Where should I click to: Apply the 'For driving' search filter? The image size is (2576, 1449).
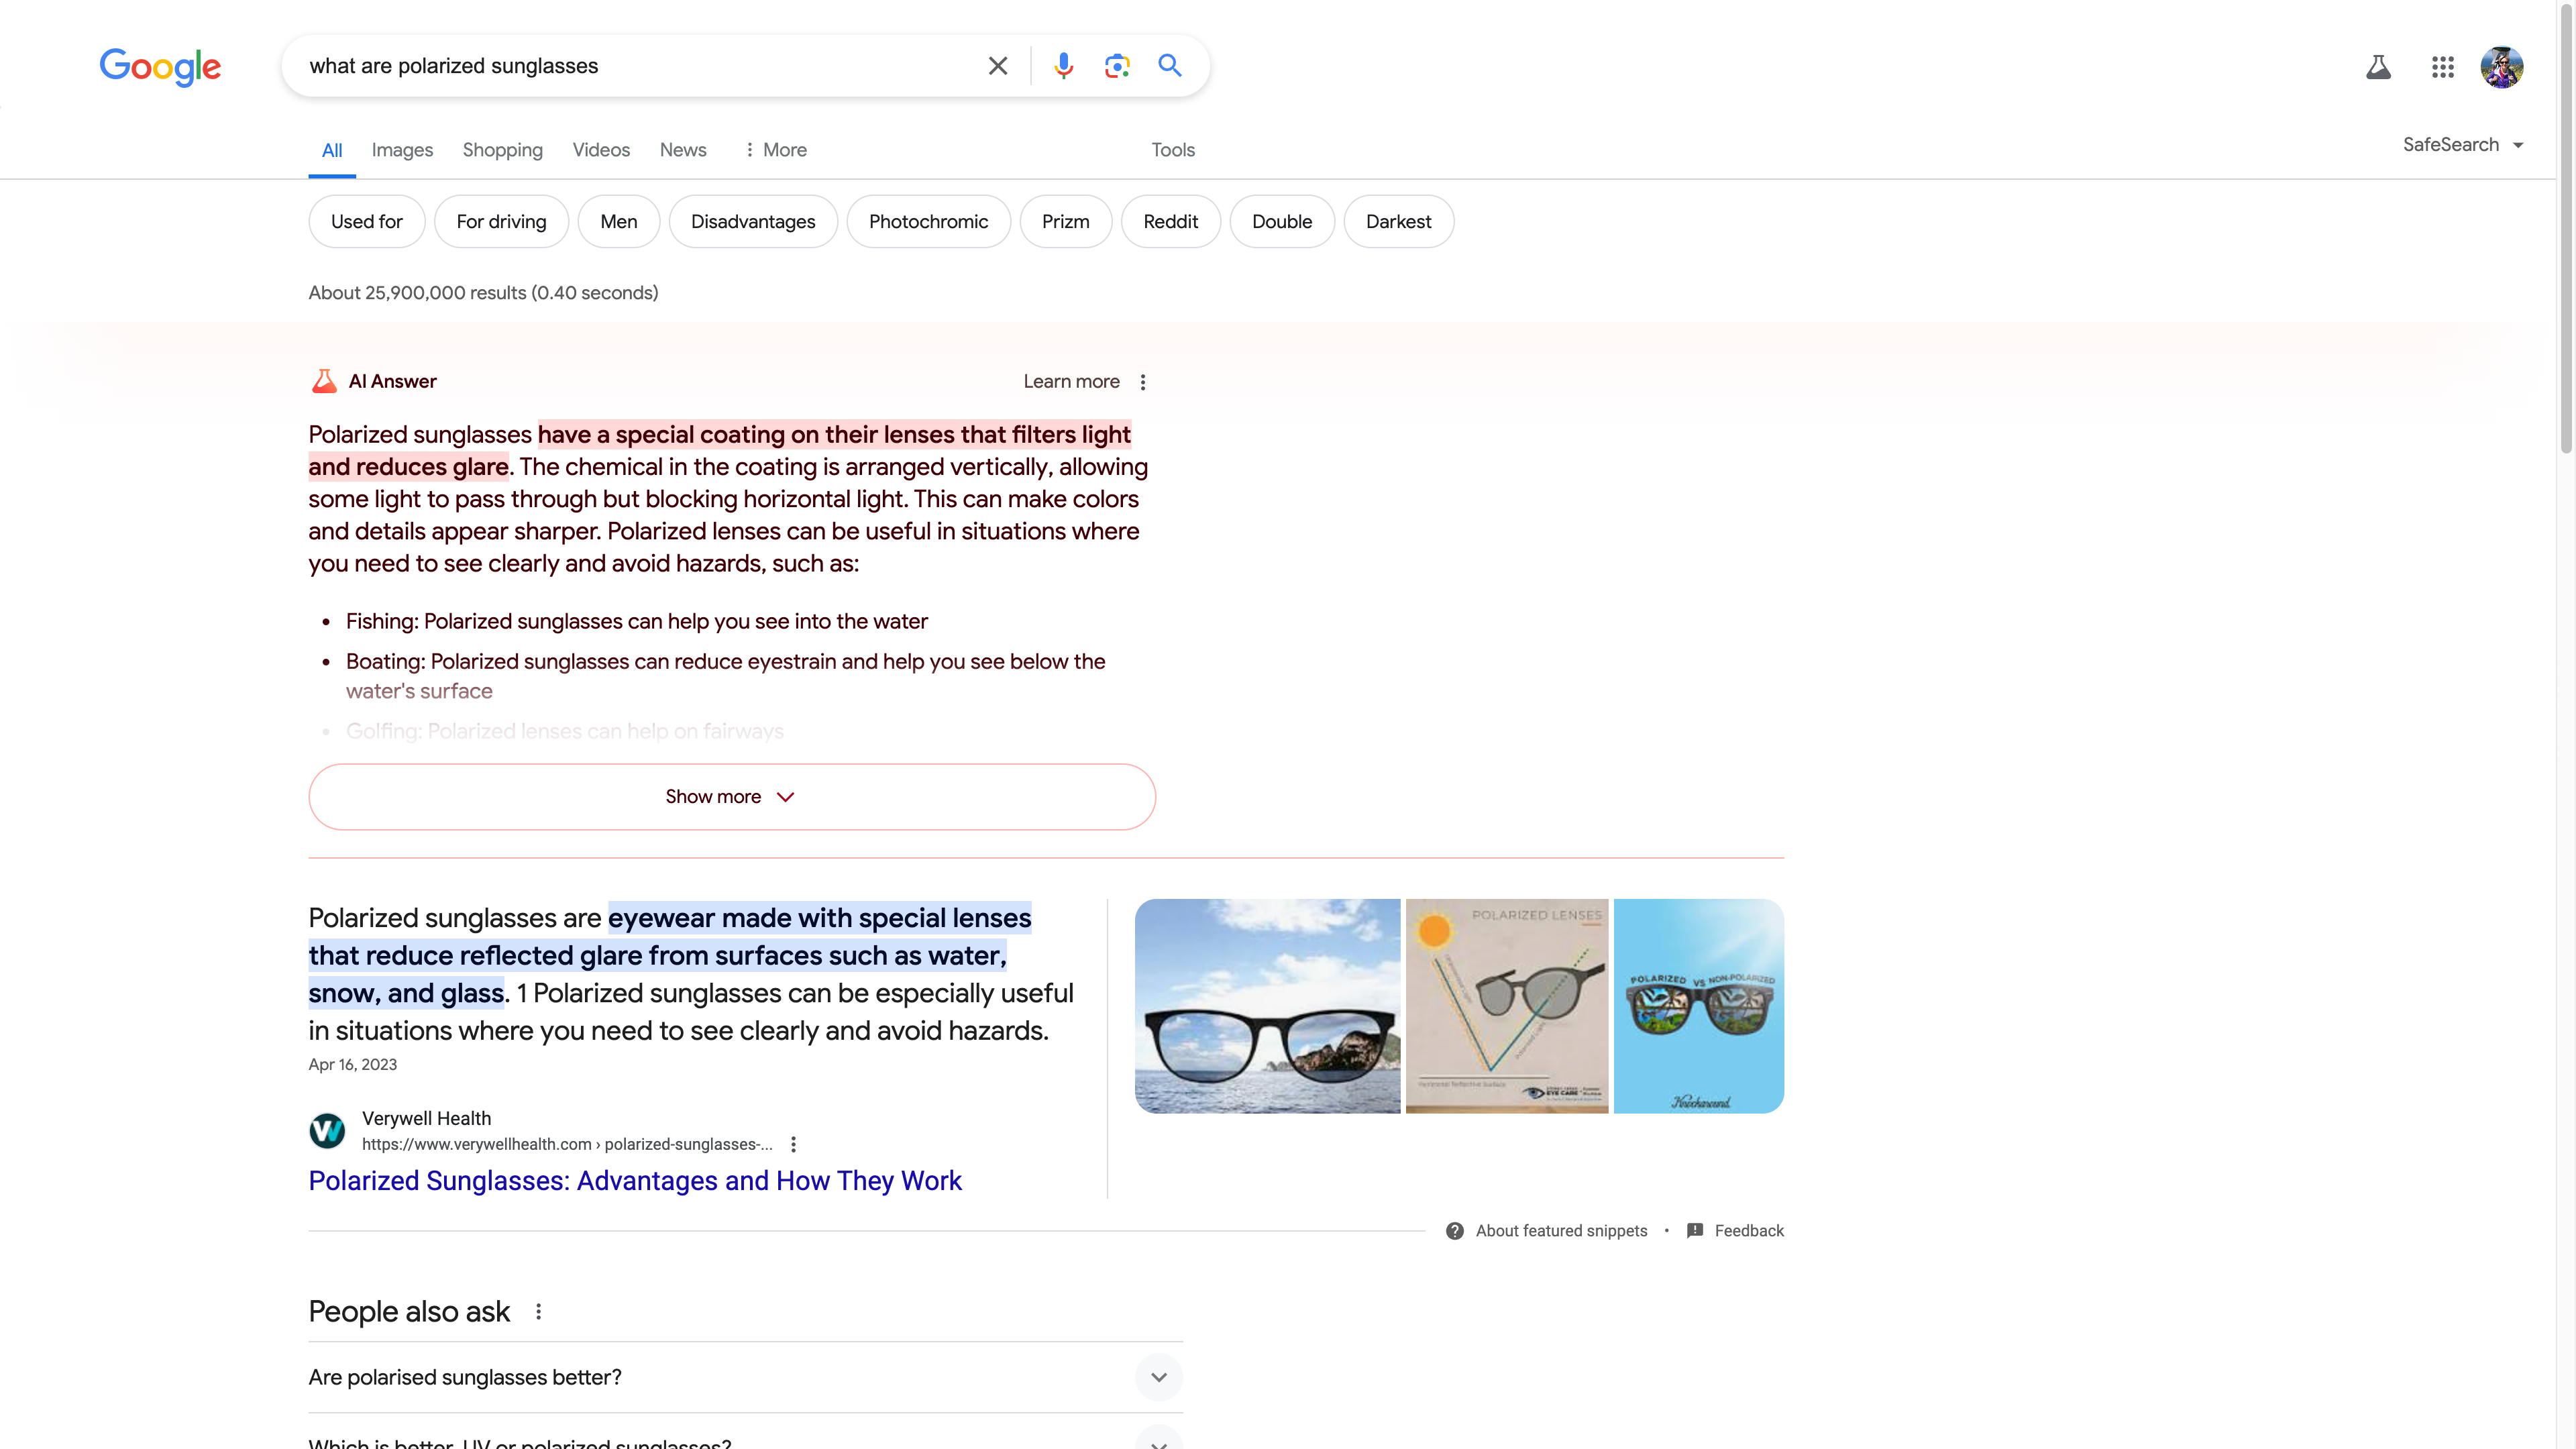(501, 221)
